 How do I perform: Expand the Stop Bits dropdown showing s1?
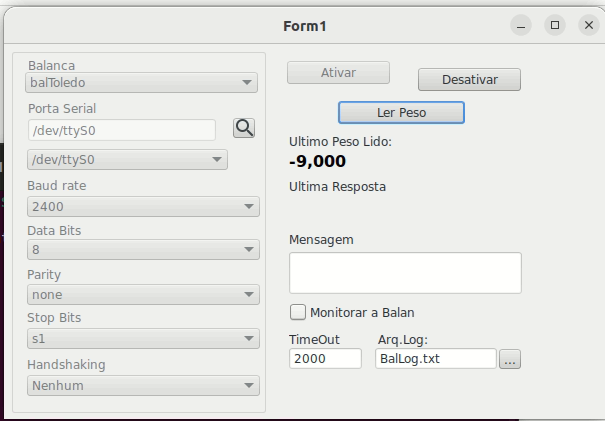click(143, 339)
